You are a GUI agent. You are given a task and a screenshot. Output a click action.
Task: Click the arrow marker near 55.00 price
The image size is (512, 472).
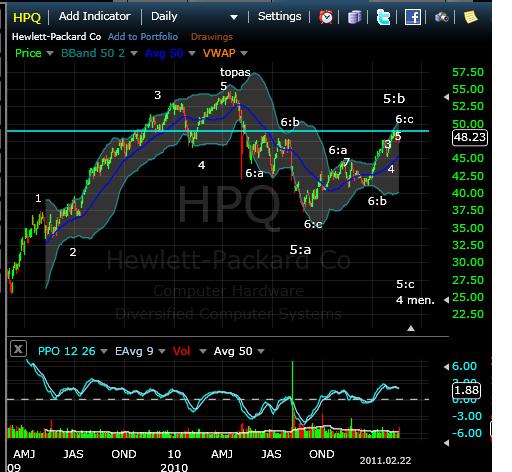[446, 97]
